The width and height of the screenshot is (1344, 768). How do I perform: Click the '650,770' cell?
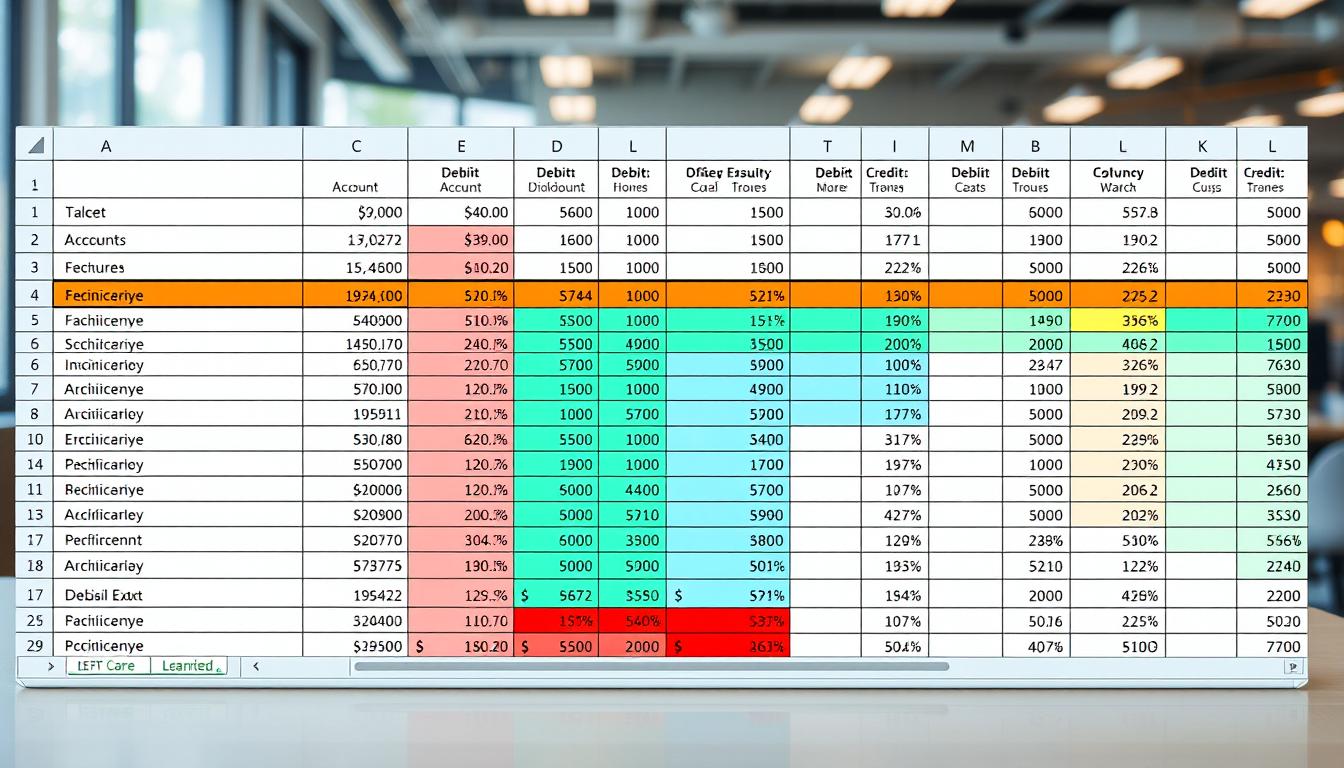click(356, 365)
